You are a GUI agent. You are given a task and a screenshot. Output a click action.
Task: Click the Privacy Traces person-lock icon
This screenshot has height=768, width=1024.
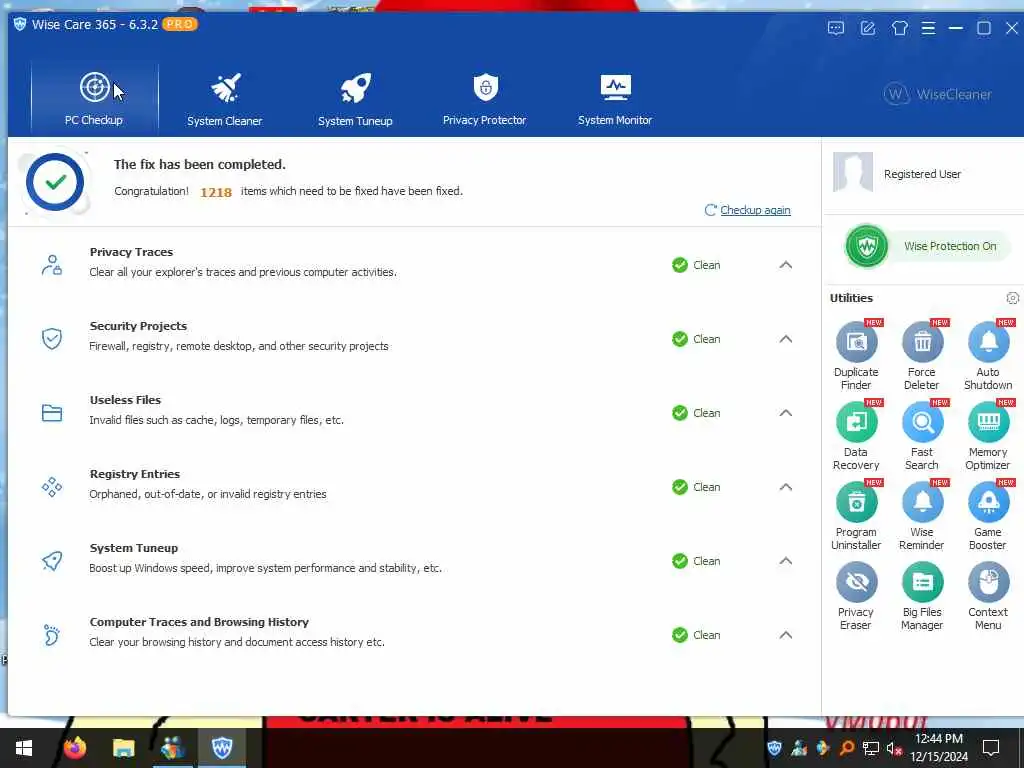52,264
